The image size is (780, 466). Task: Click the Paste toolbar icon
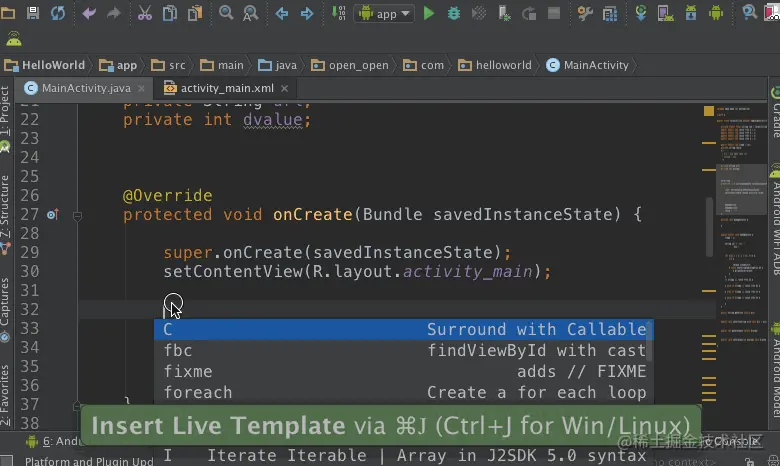195,13
